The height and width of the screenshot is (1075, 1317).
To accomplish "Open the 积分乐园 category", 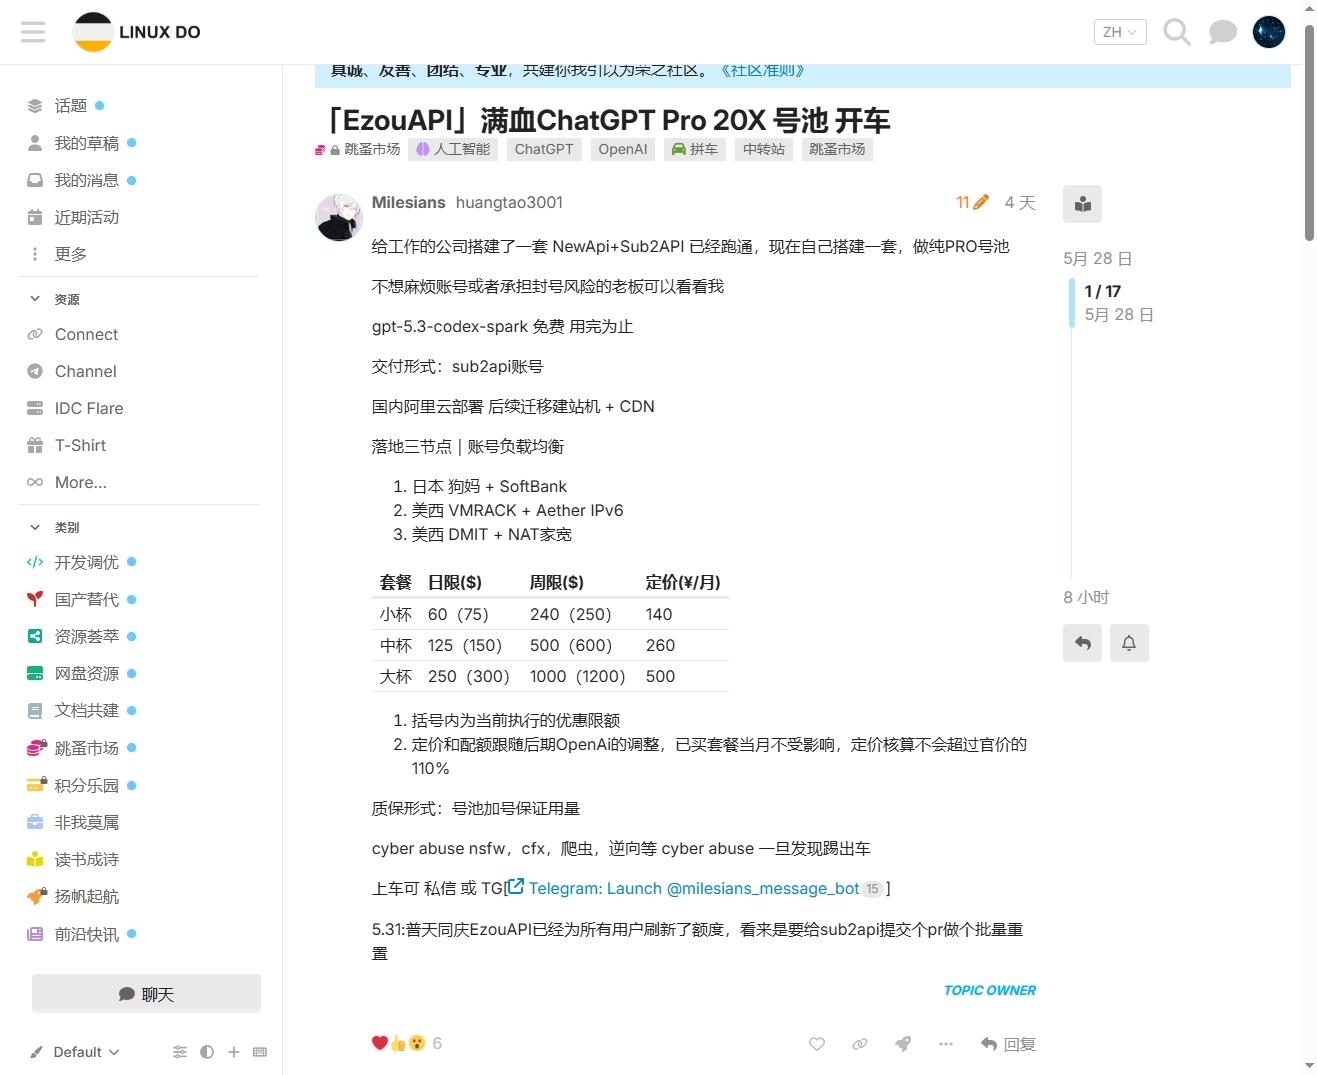I will [x=86, y=785].
